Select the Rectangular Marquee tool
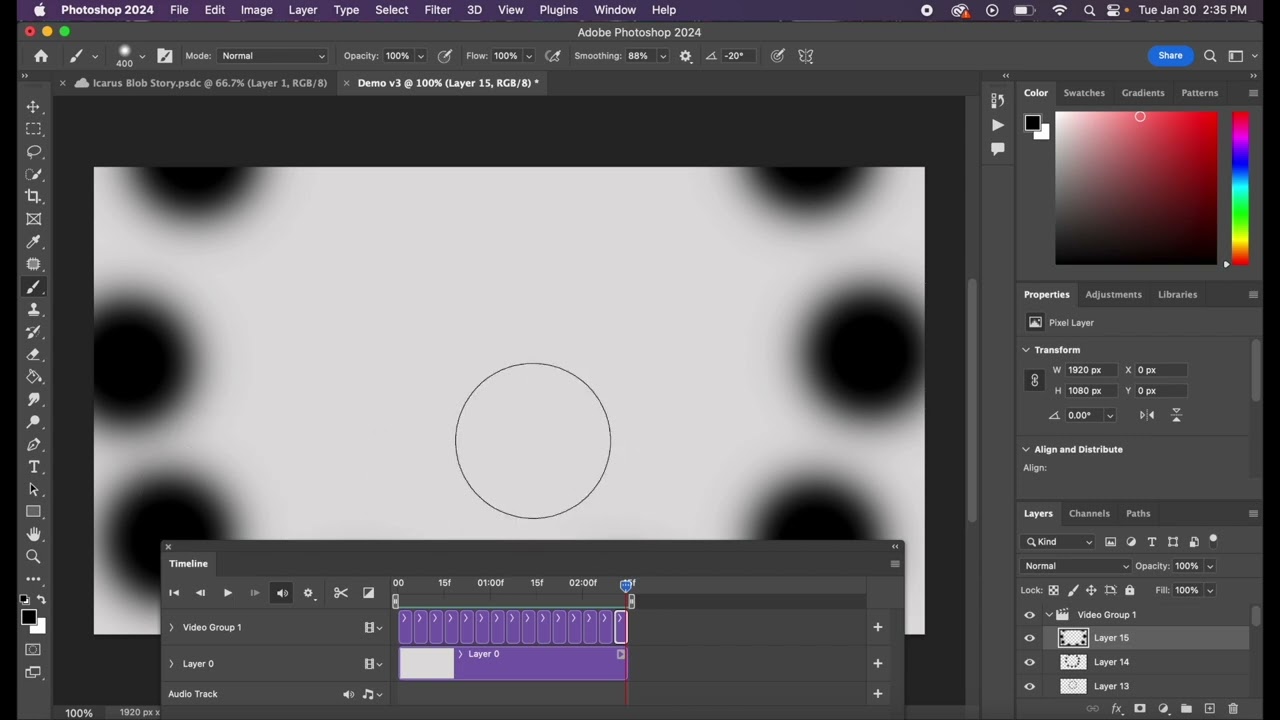Screen dimensions: 1280x720 tap(34, 129)
